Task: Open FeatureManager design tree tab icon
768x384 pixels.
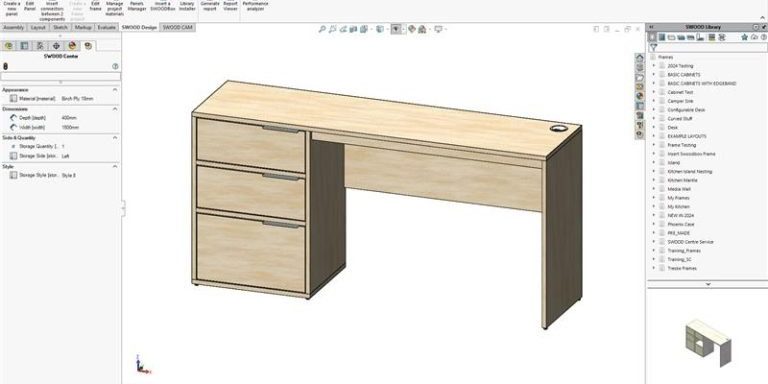Action: tap(8, 46)
